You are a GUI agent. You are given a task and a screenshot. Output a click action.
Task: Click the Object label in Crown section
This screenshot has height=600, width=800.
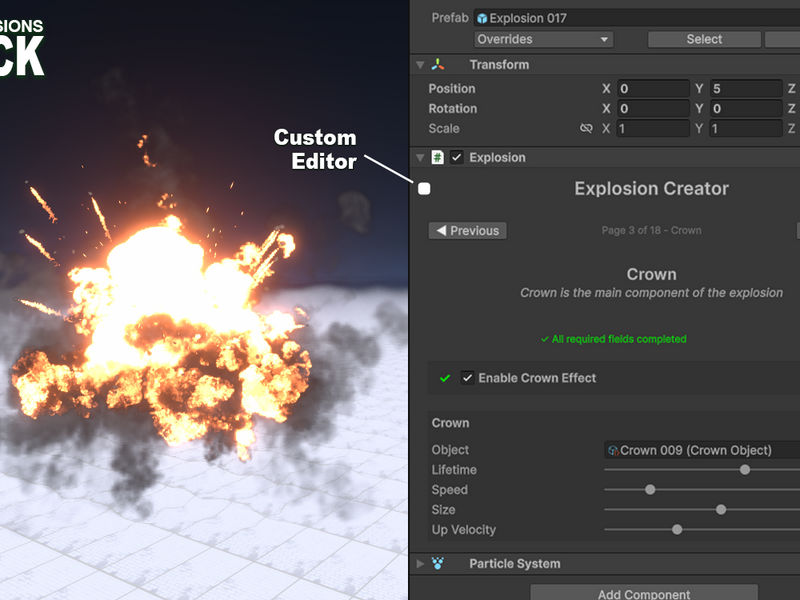[x=450, y=449]
